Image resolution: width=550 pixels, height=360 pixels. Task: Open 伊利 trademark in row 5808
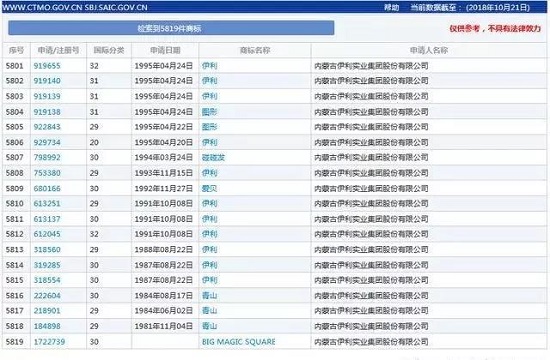pos(209,173)
